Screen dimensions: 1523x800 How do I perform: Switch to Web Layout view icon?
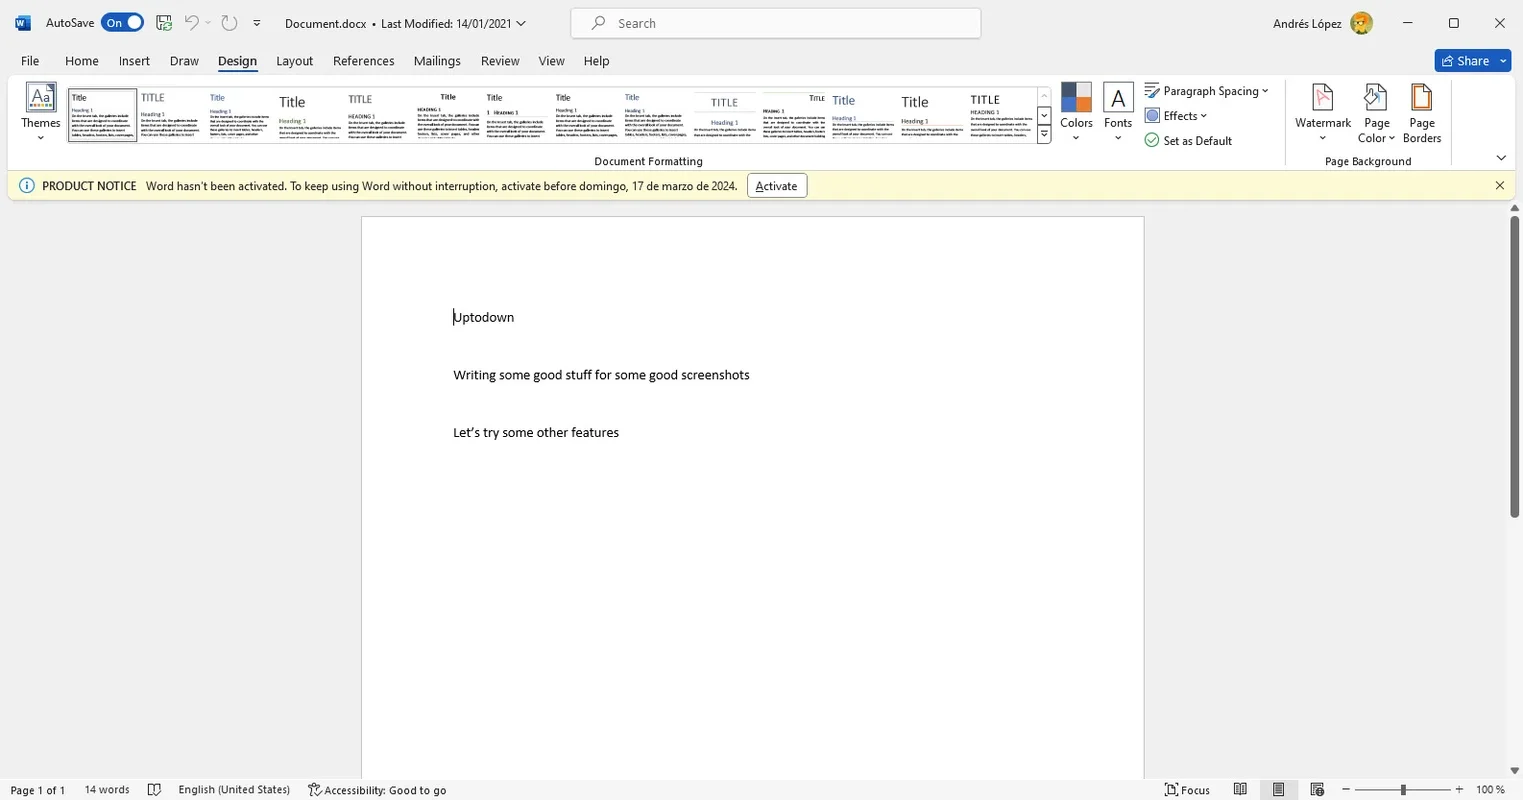pos(1317,790)
